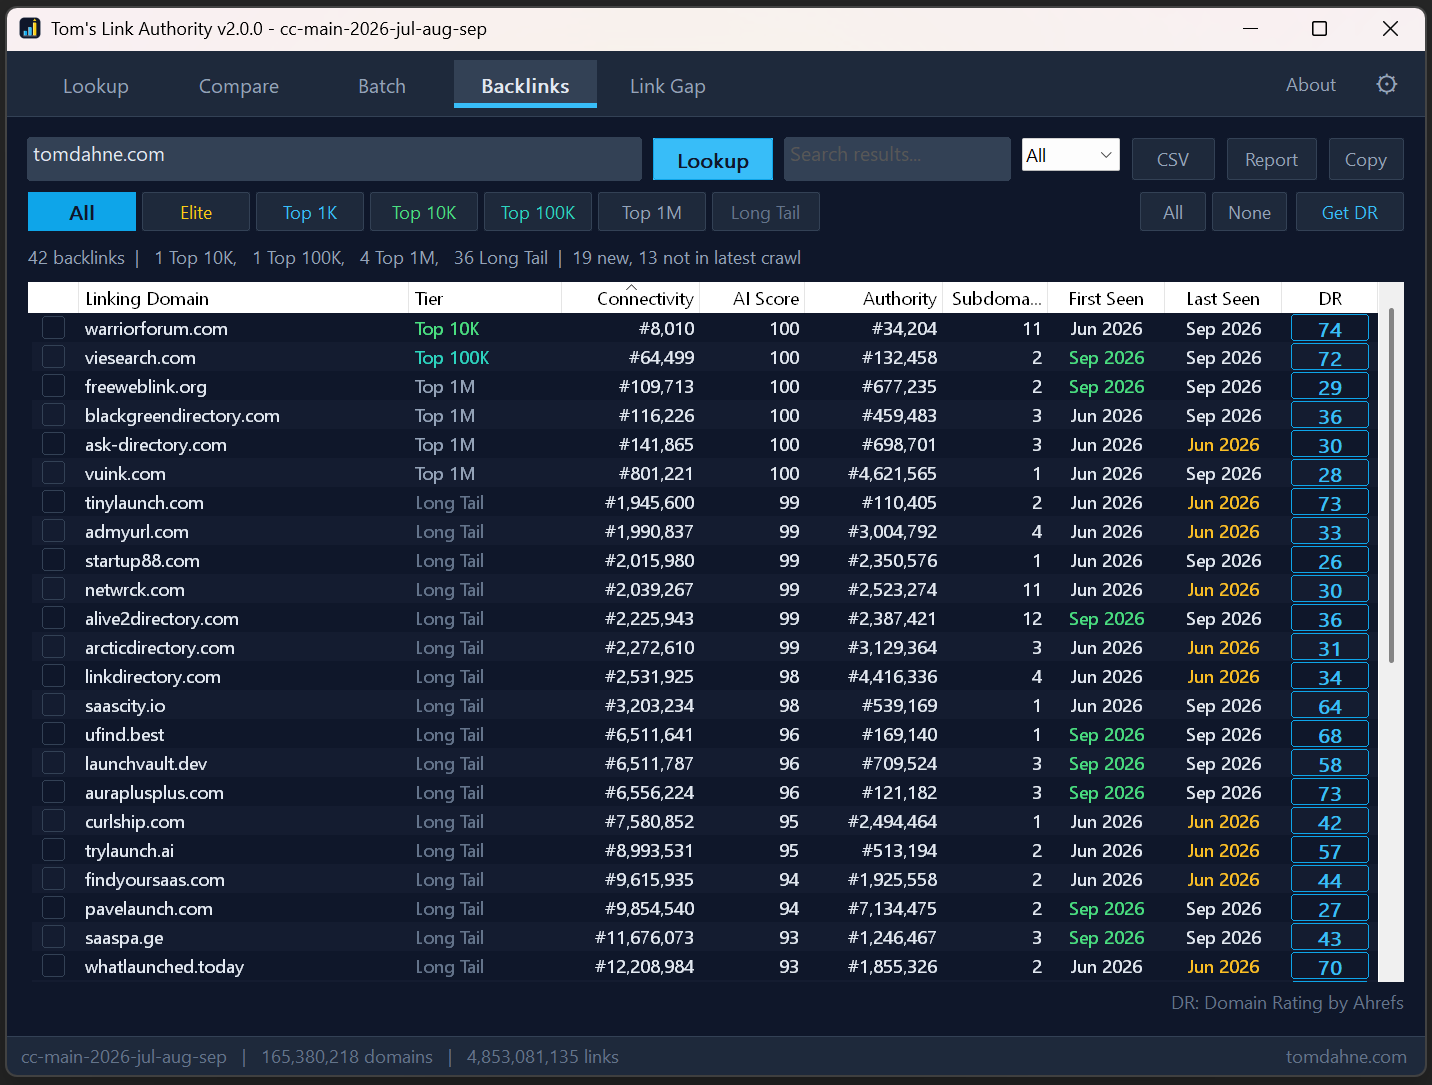The width and height of the screenshot is (1432, 1085).
Task: Click the table's vertical scrollbar
Action: [x=1391, y=485]
